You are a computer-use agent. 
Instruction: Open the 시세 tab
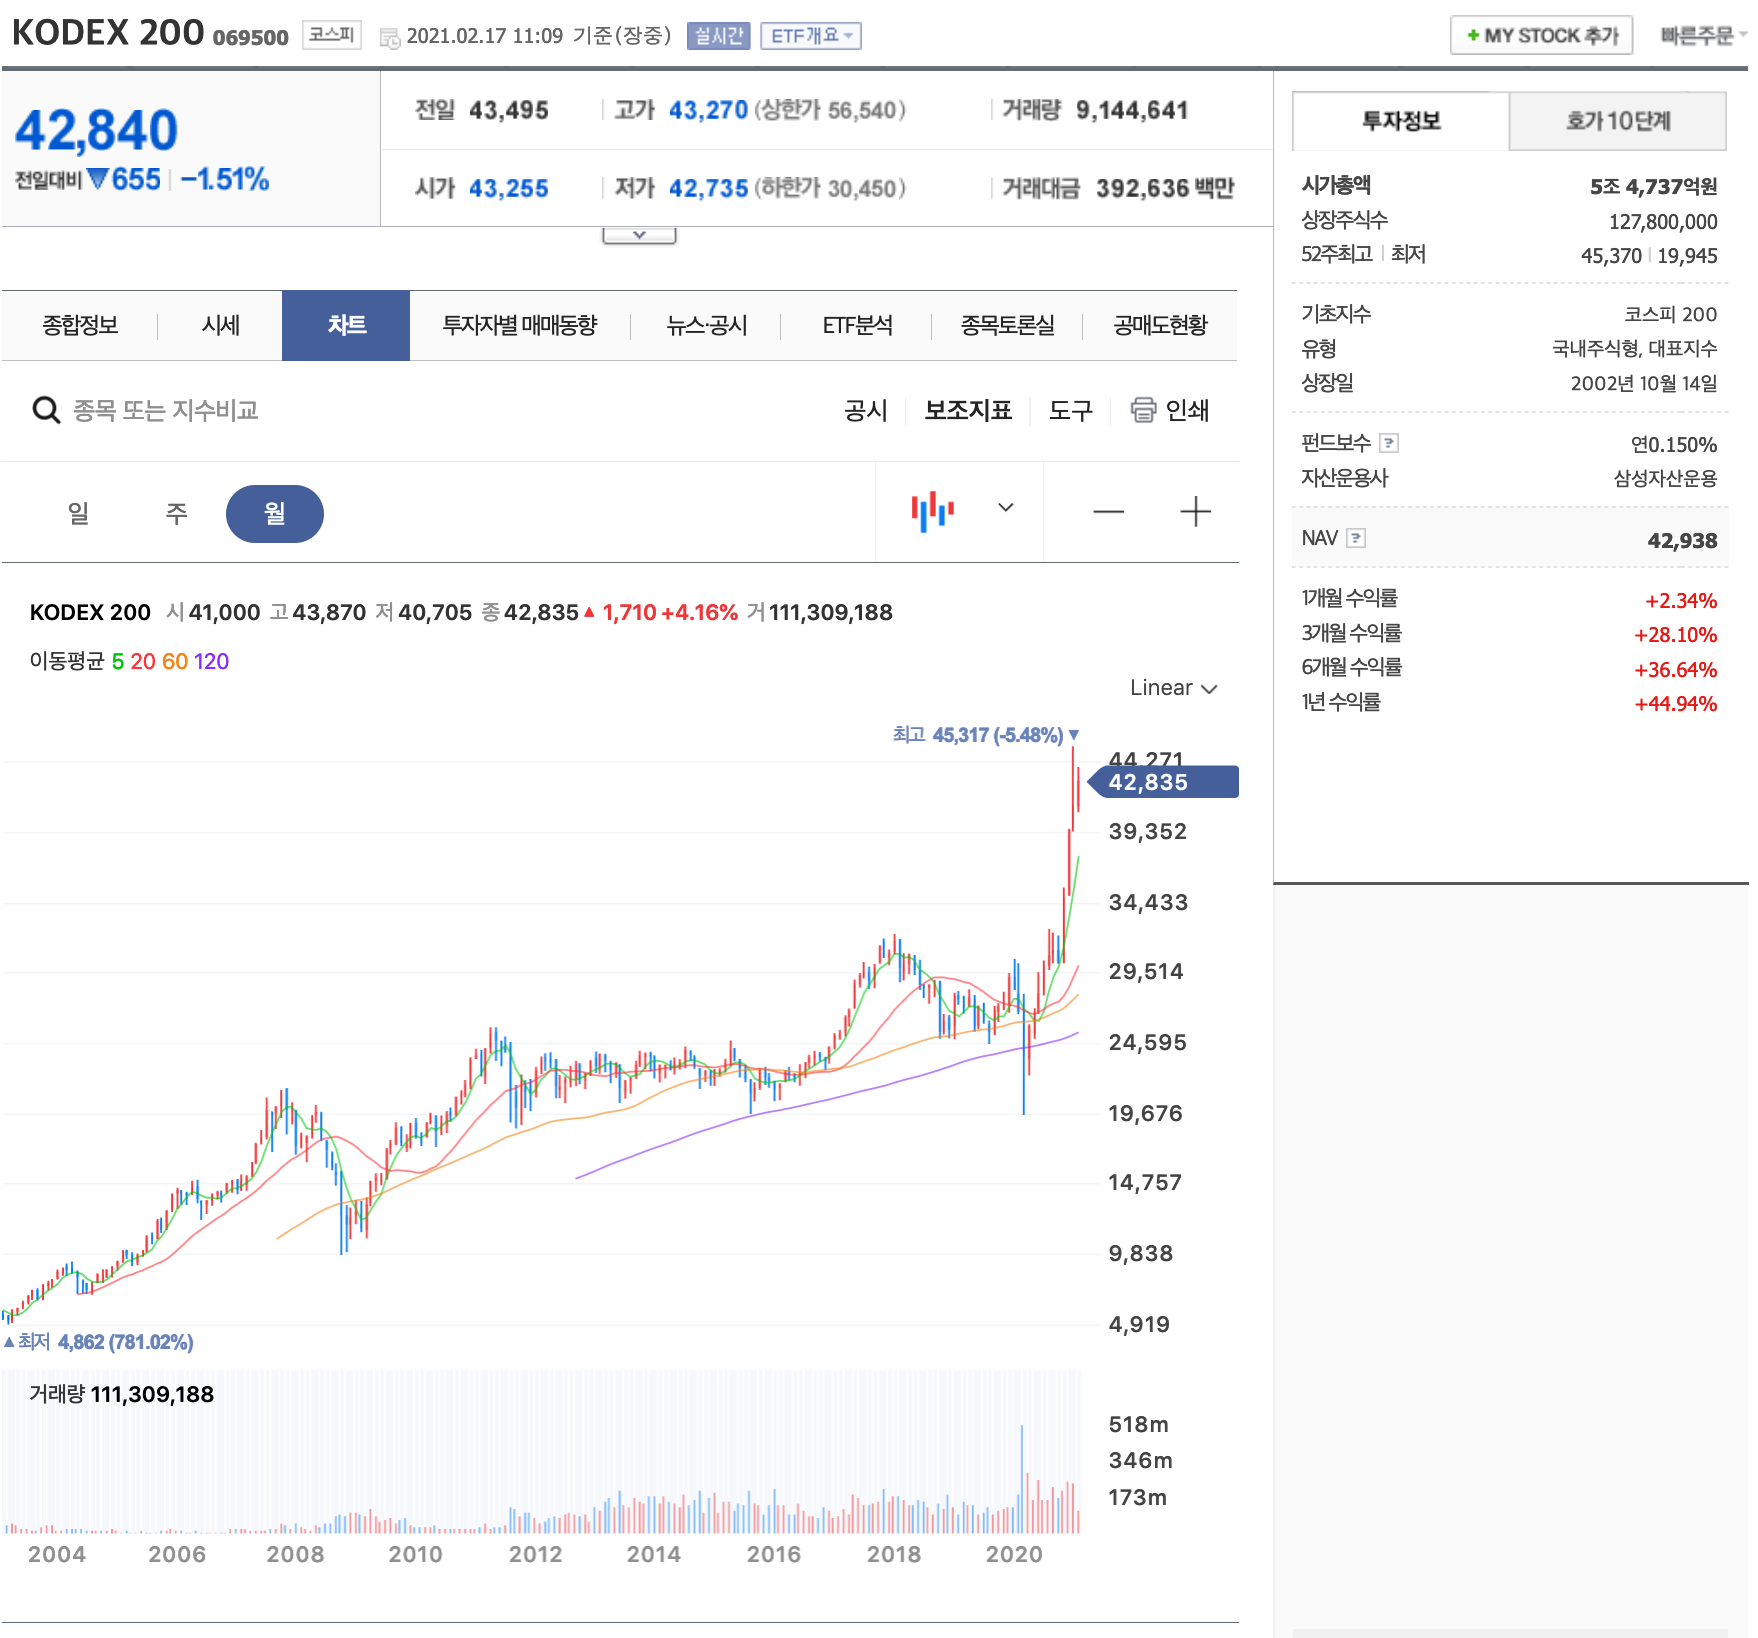[x=220, y=325]
